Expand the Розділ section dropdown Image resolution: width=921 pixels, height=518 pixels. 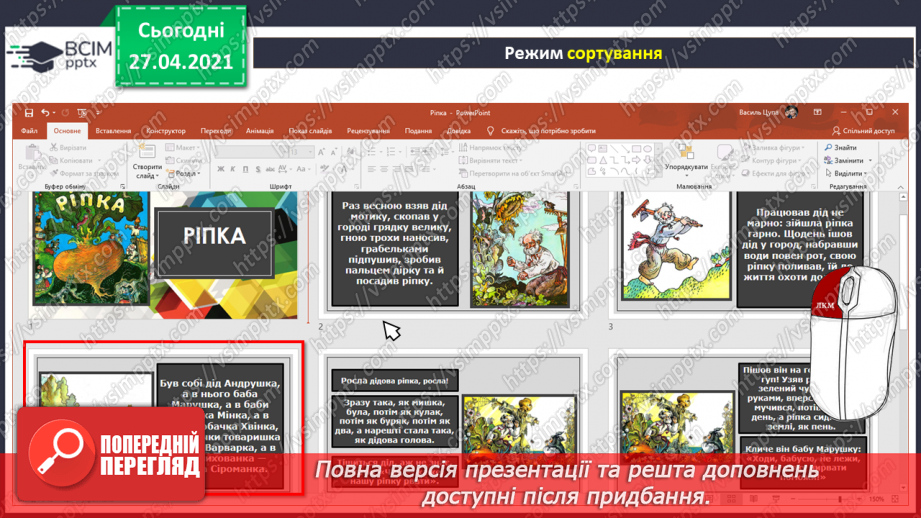coord(184,173)
